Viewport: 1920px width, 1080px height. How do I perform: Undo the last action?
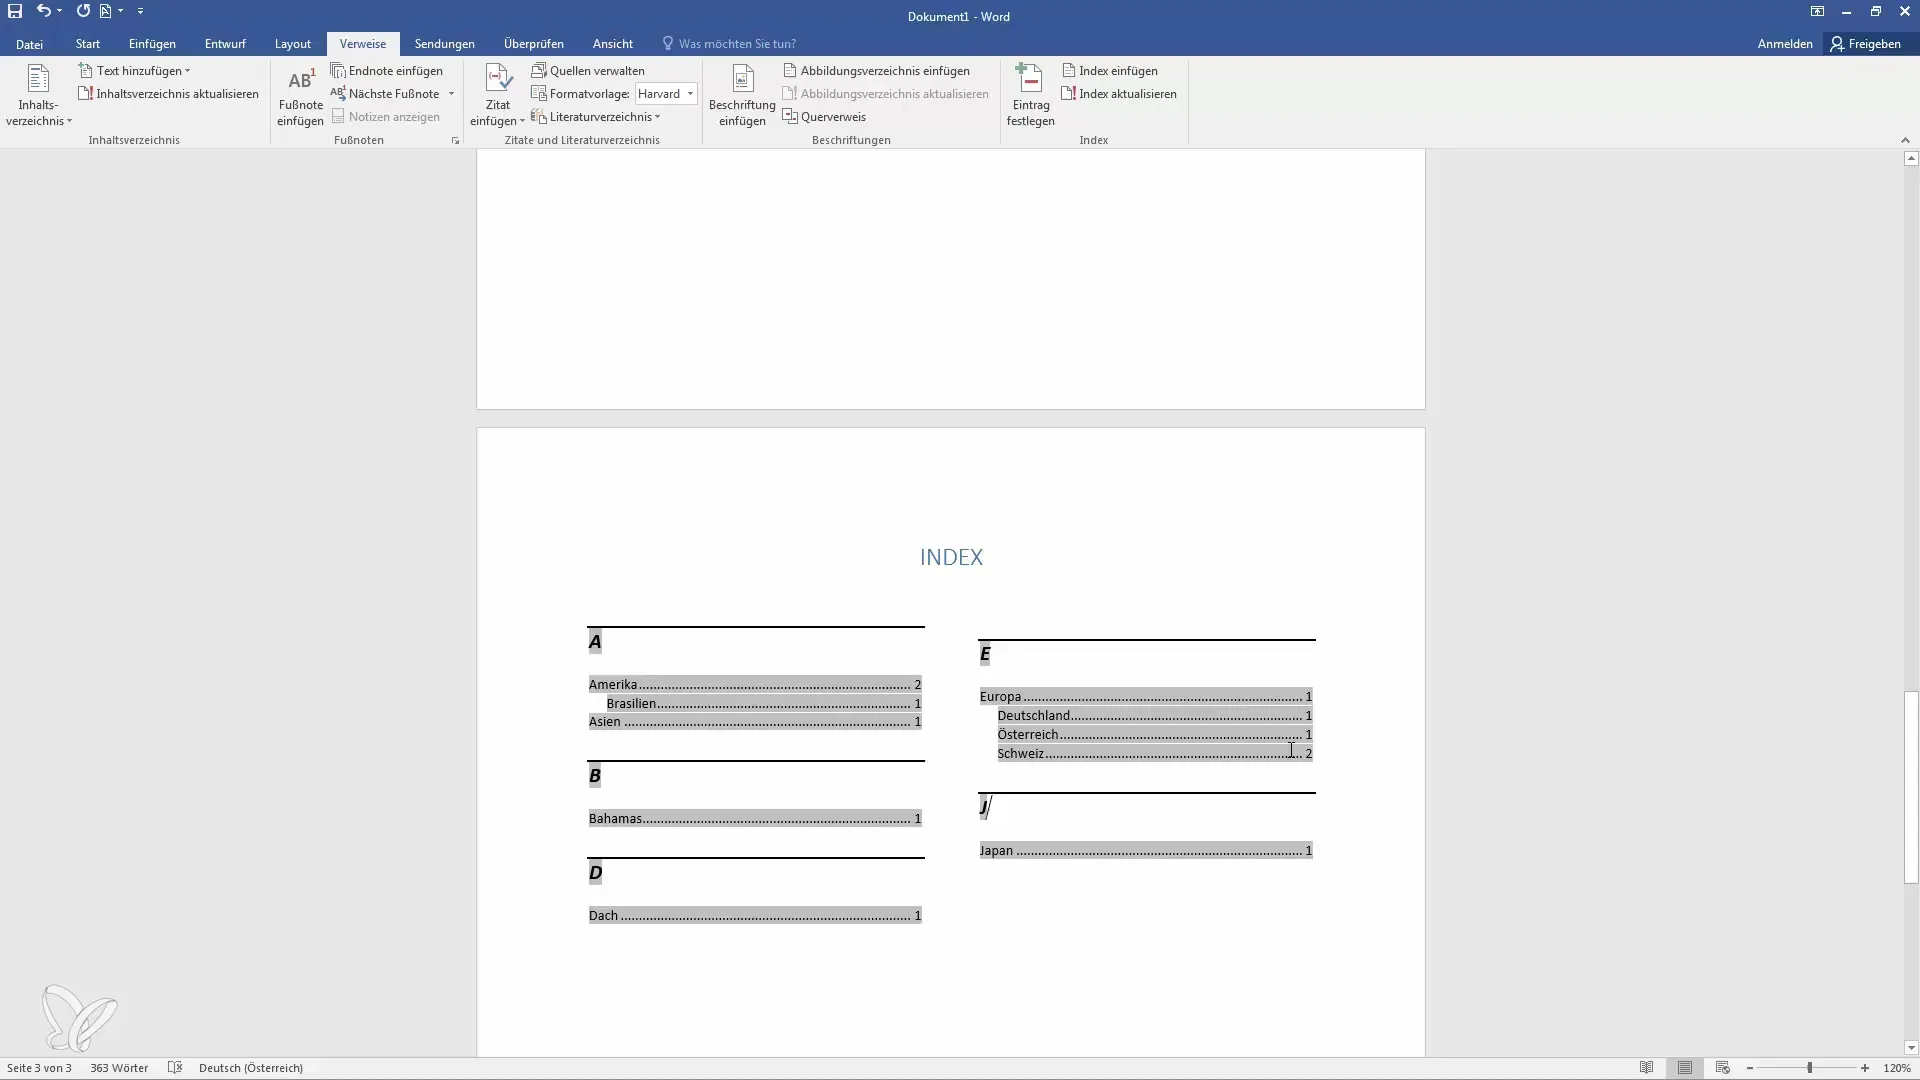pyautogui.click(x=43, y=11)
